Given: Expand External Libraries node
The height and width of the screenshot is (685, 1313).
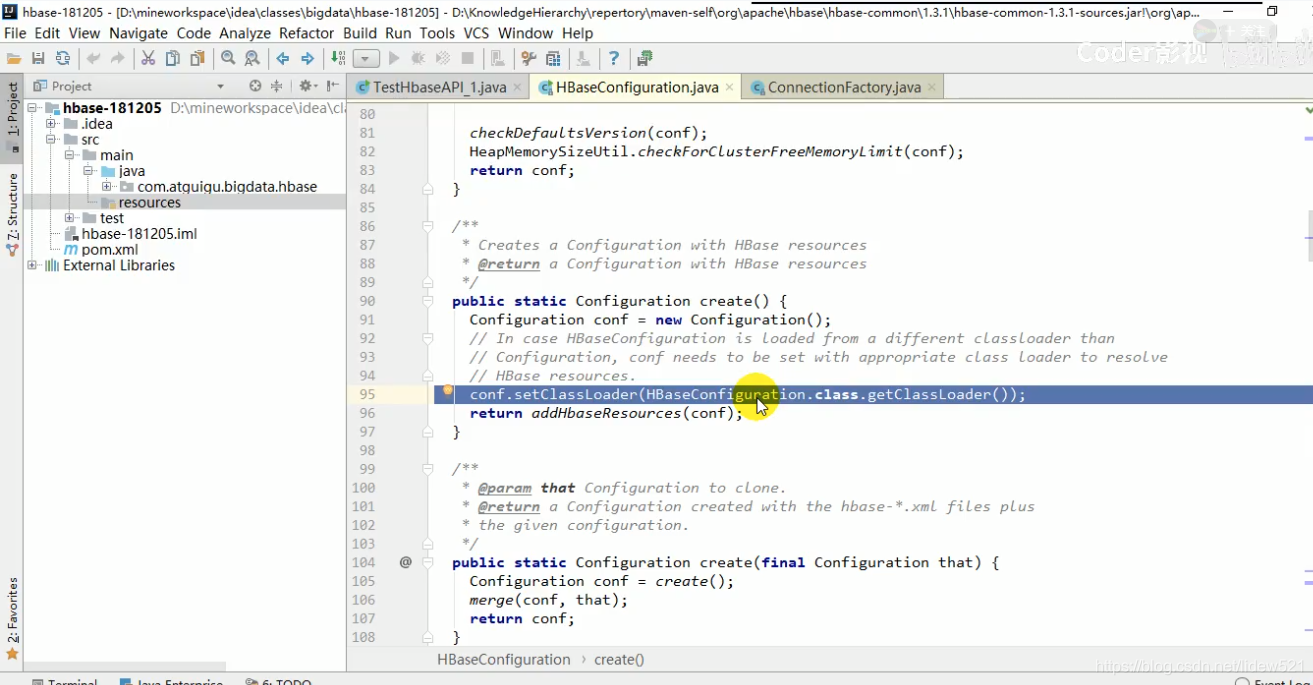Looking at the screenshot, I should (33, 265).
